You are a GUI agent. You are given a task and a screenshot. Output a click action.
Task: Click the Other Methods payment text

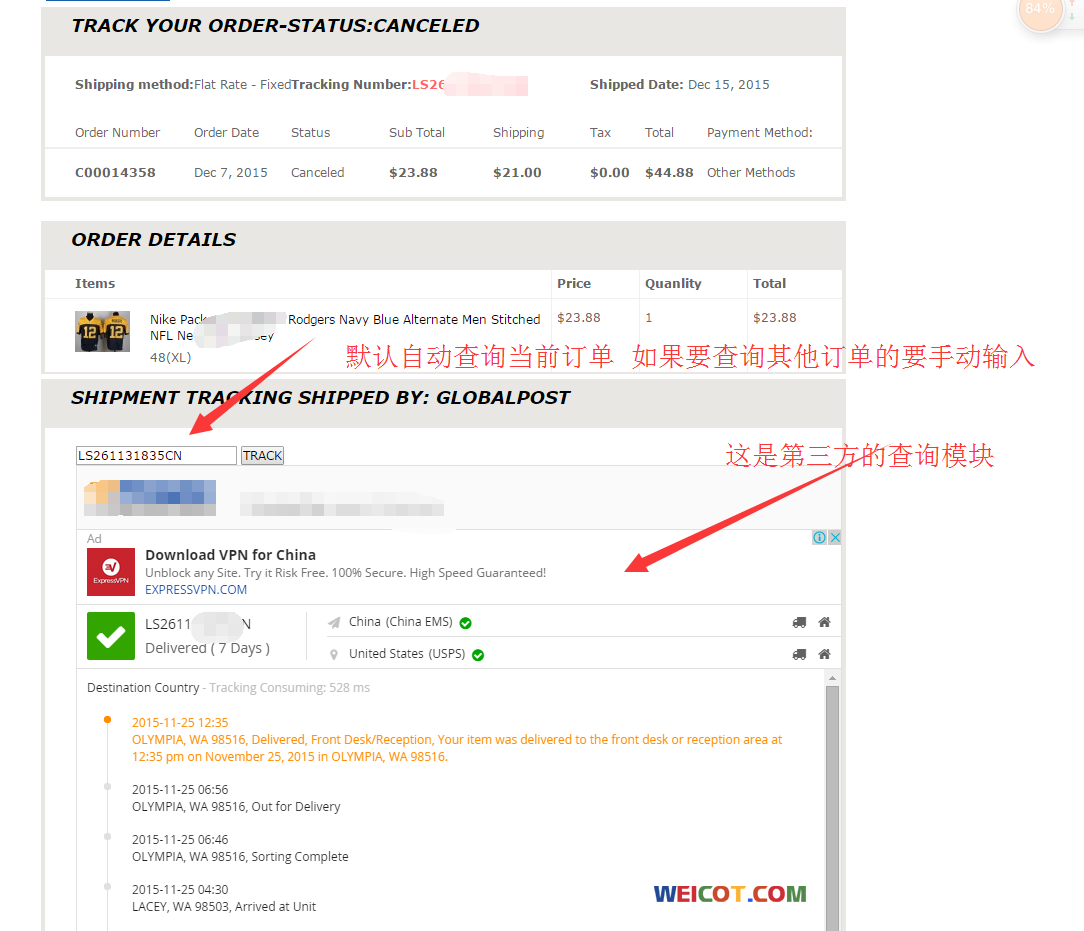click(751, 173)
